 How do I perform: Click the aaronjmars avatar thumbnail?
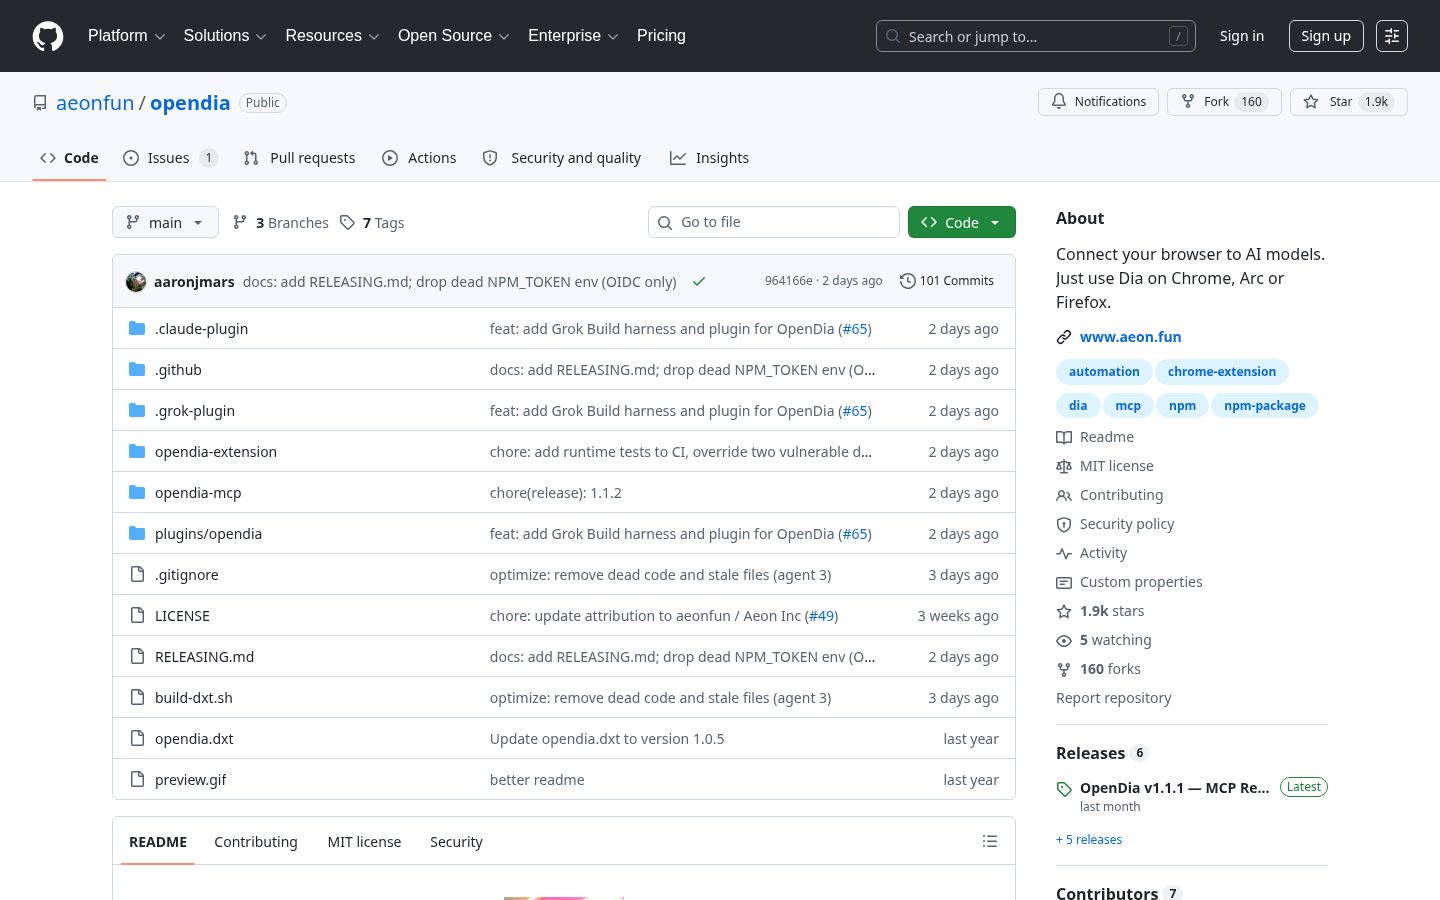[136, 282]
